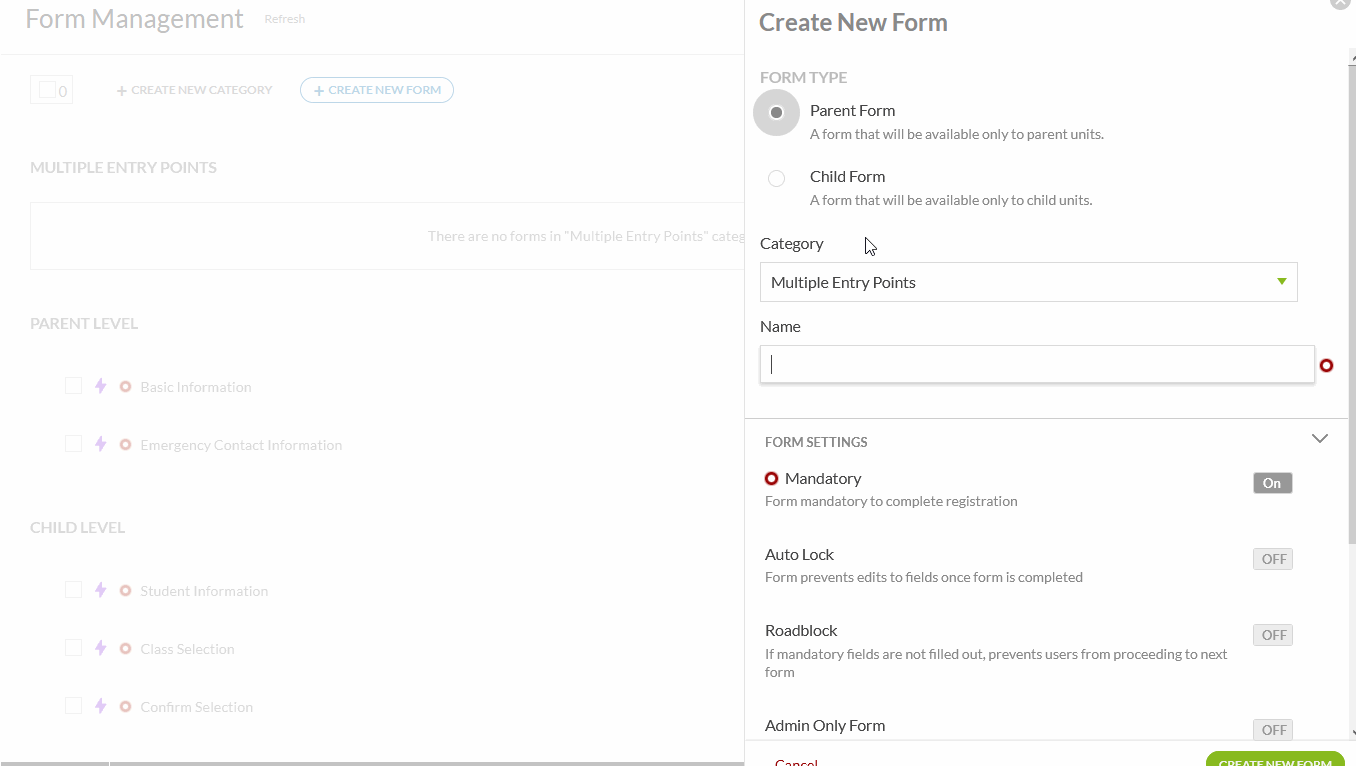1356x766 pixels.
Task: Click red circle icon next to Name field
Action: [x=1326, y=366]
